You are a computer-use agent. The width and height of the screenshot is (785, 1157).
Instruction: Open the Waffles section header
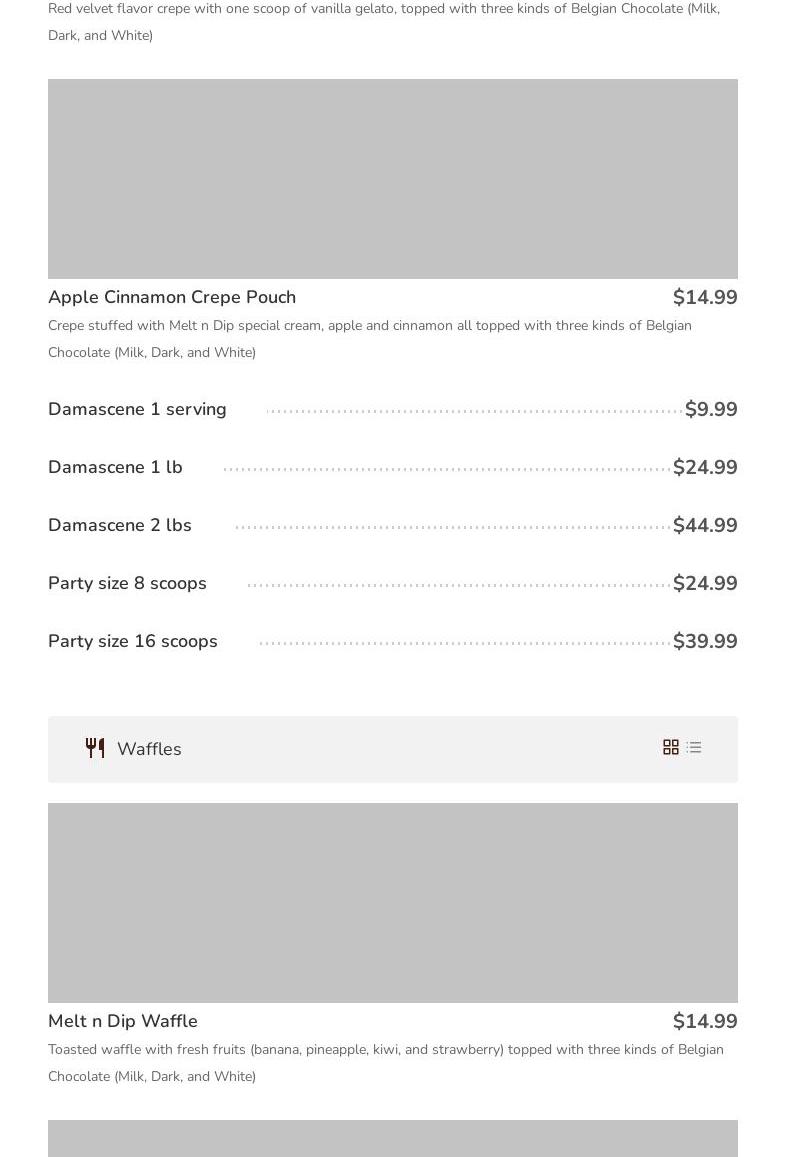149,749
